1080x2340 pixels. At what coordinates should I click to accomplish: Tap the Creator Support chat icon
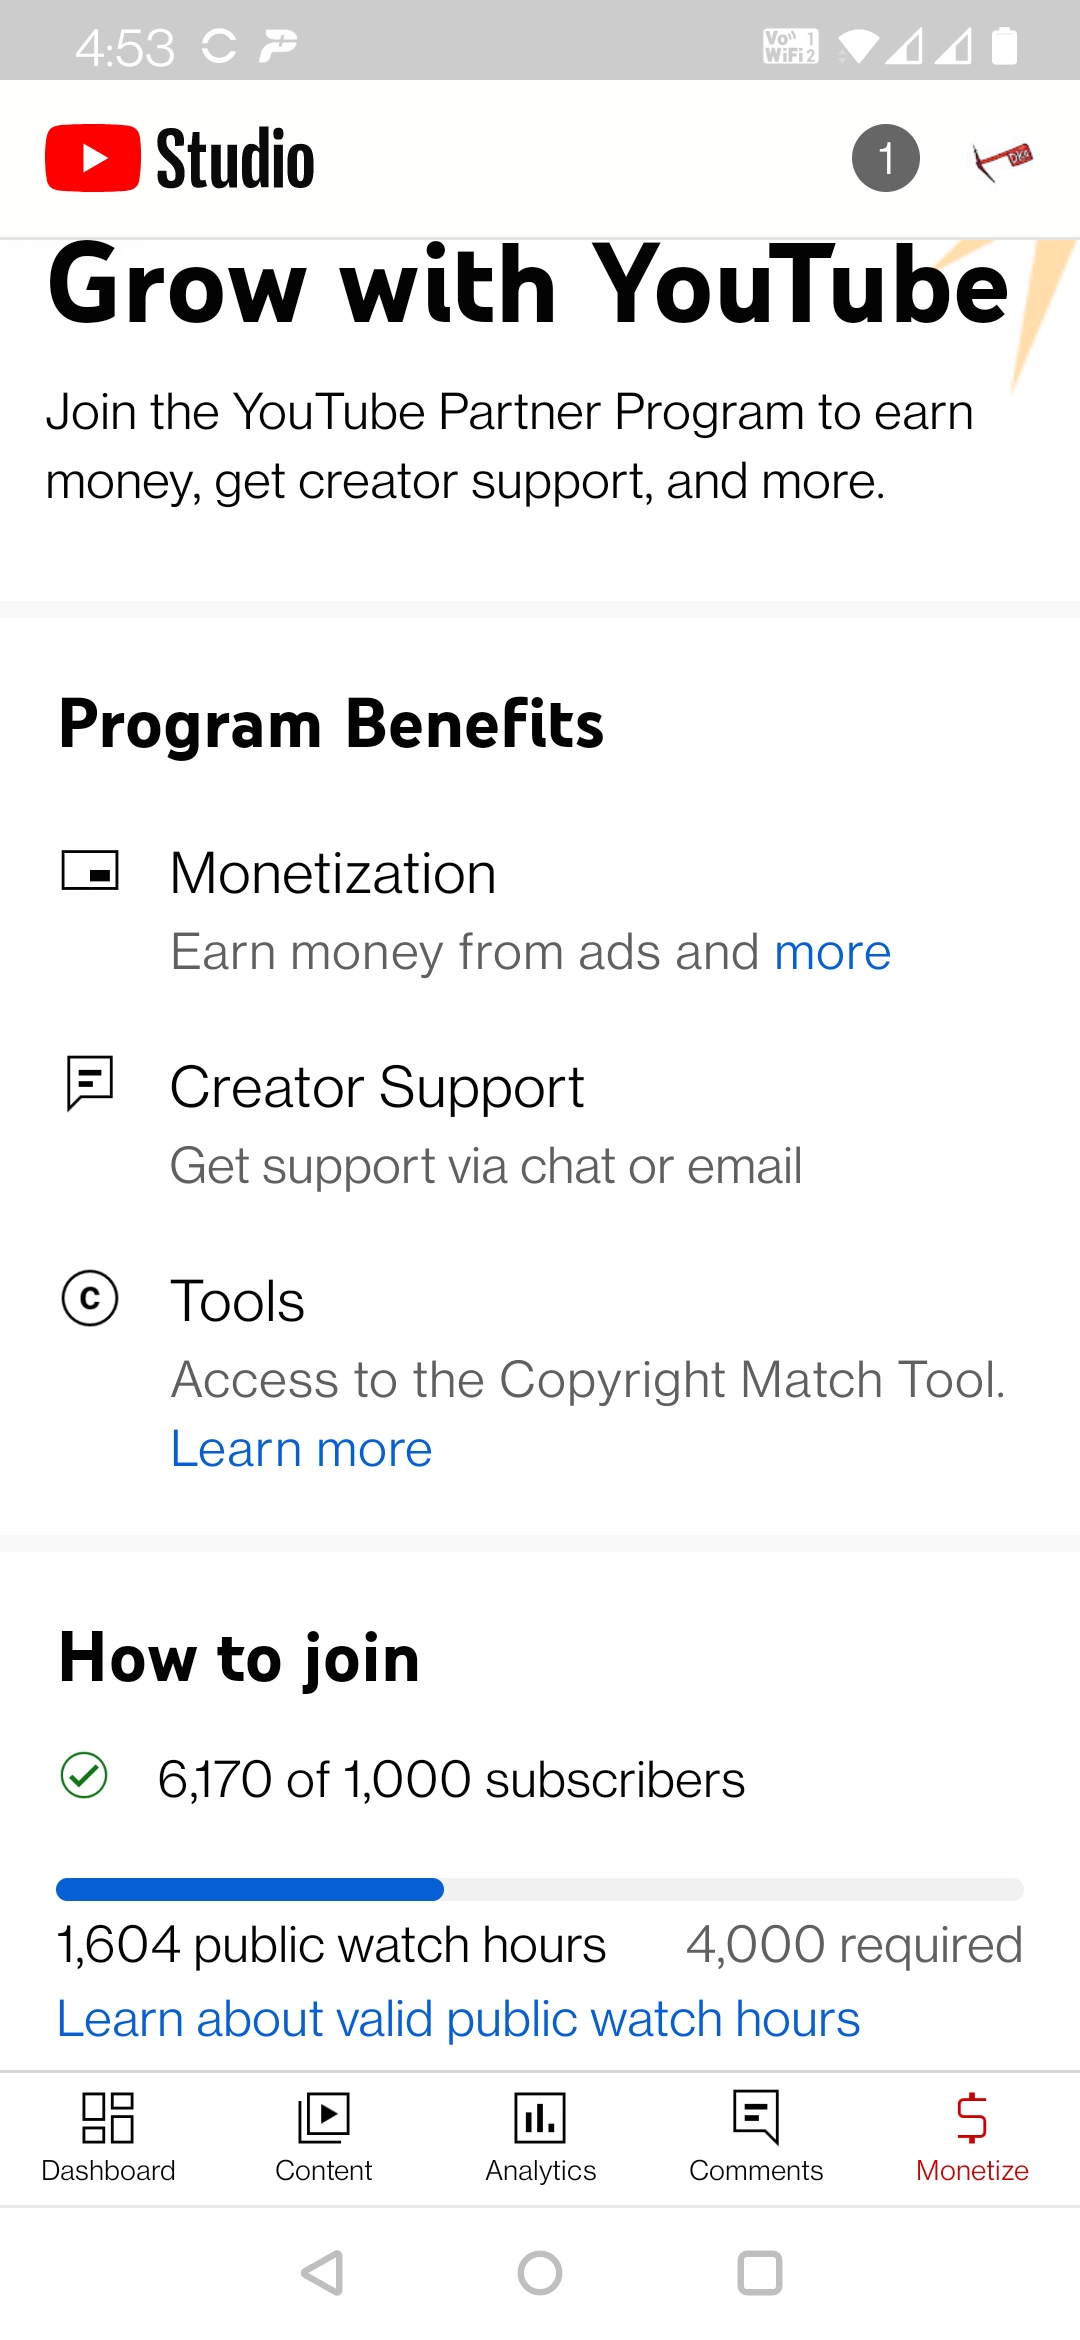tap(90, 1083)
